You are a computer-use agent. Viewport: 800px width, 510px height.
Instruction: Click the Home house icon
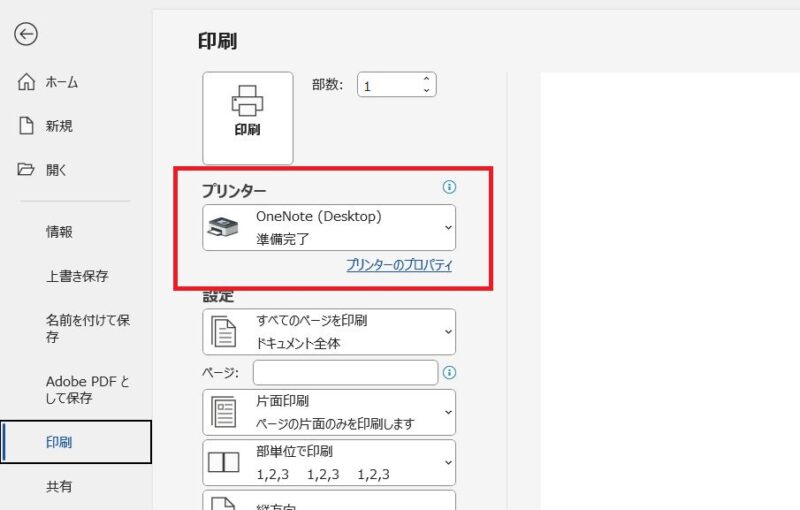pyautogui.click(x=27, y=83)
